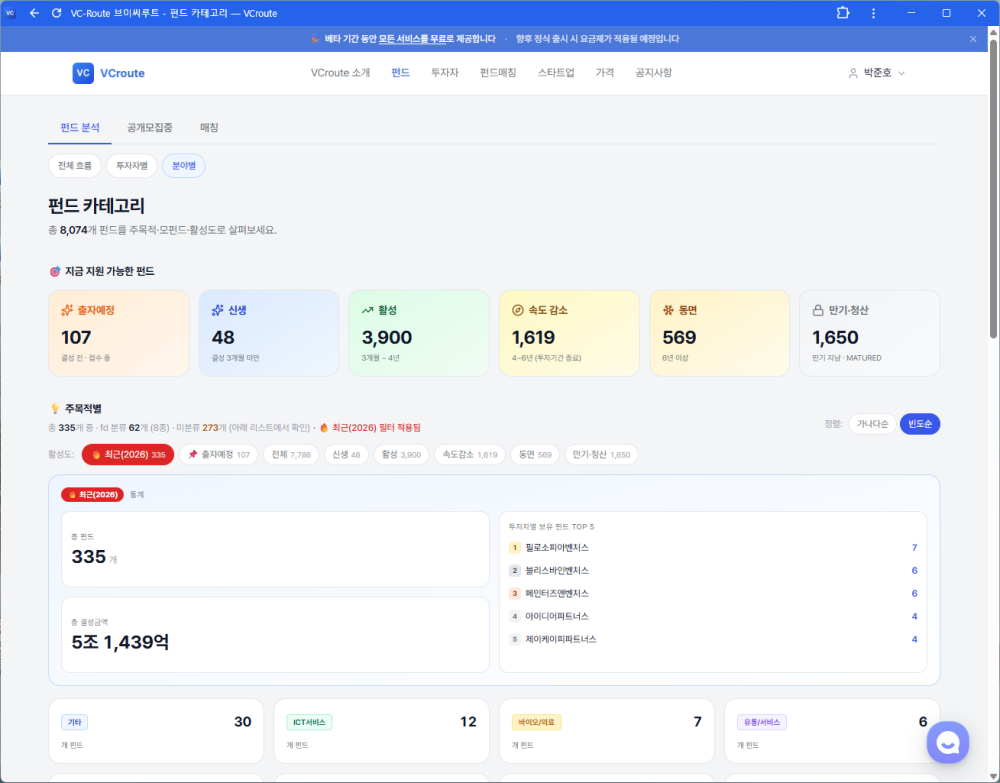Open the 활성 3,900 fund status card
Image resolution: width=1000 pixels, height=783 pixels.
click(x=419, y=333)
